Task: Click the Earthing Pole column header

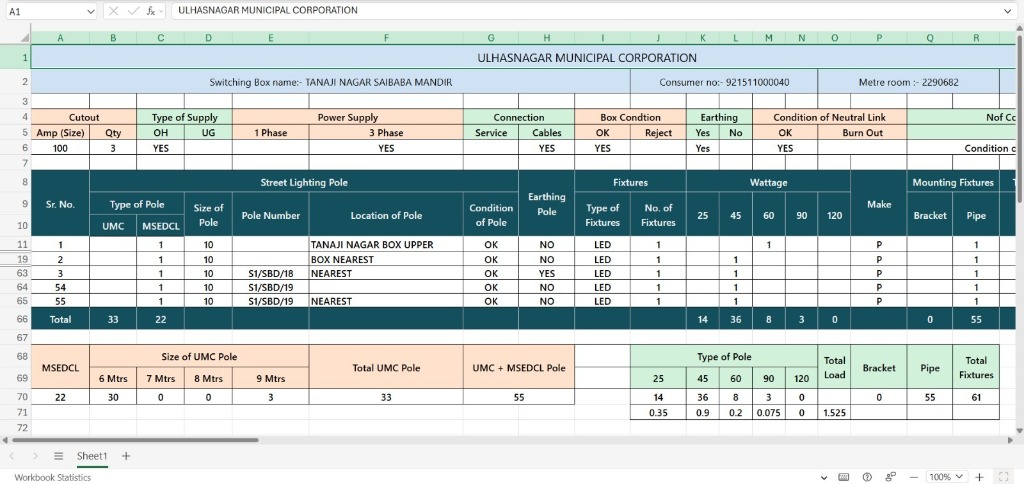Action: tap(547, 203)
